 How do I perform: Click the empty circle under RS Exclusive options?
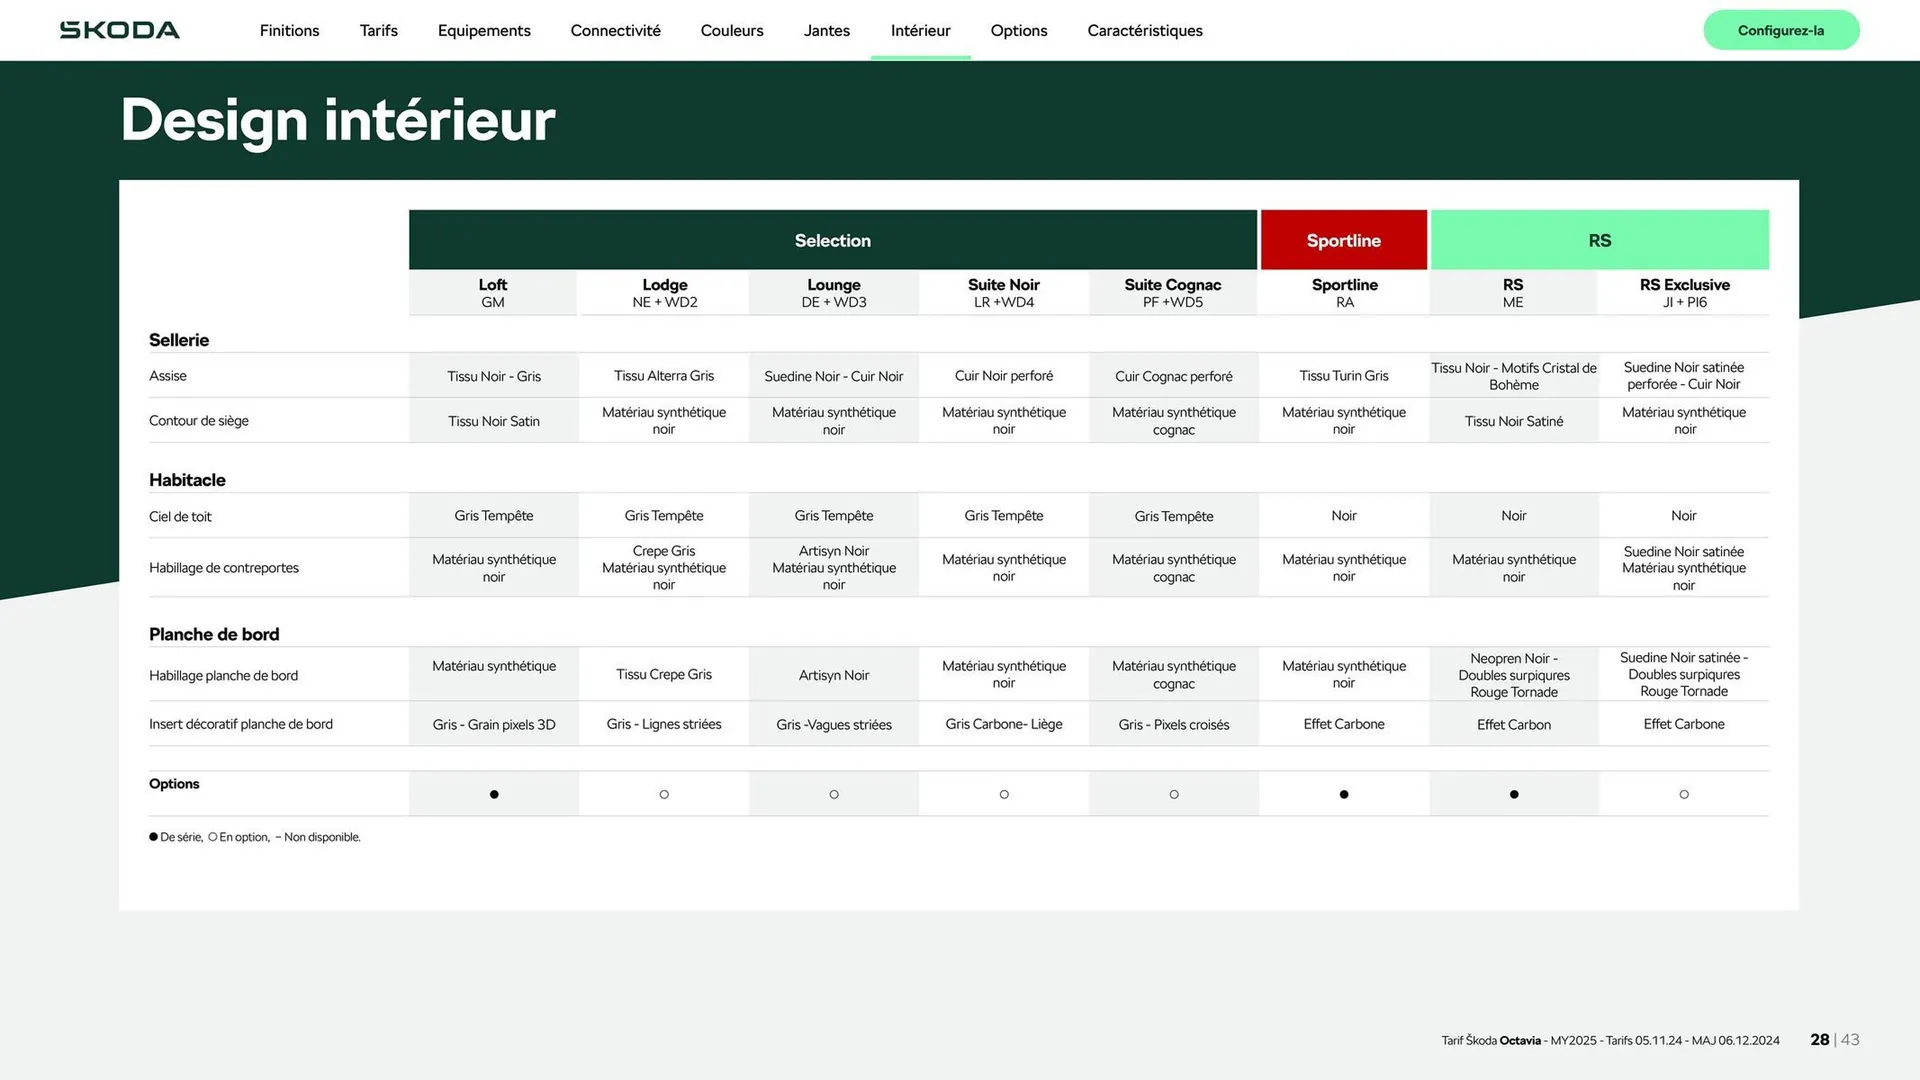[x=1684, y=794]
